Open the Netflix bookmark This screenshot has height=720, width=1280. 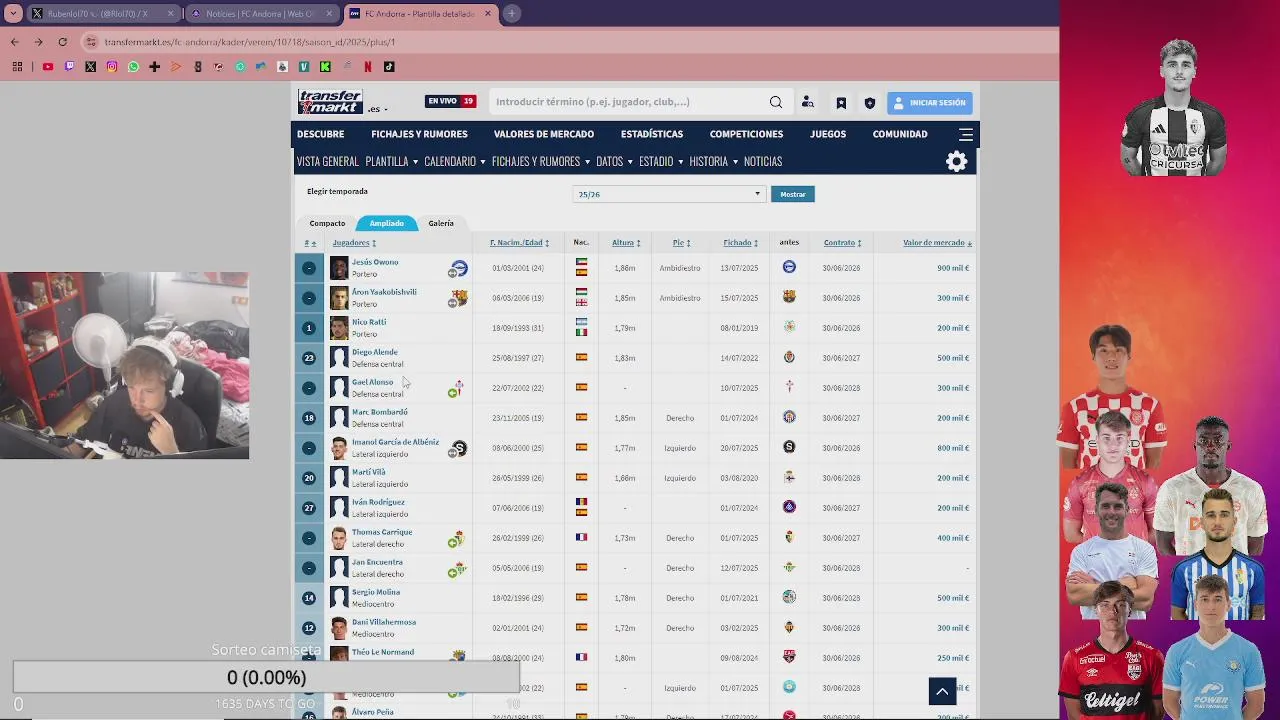368,67
